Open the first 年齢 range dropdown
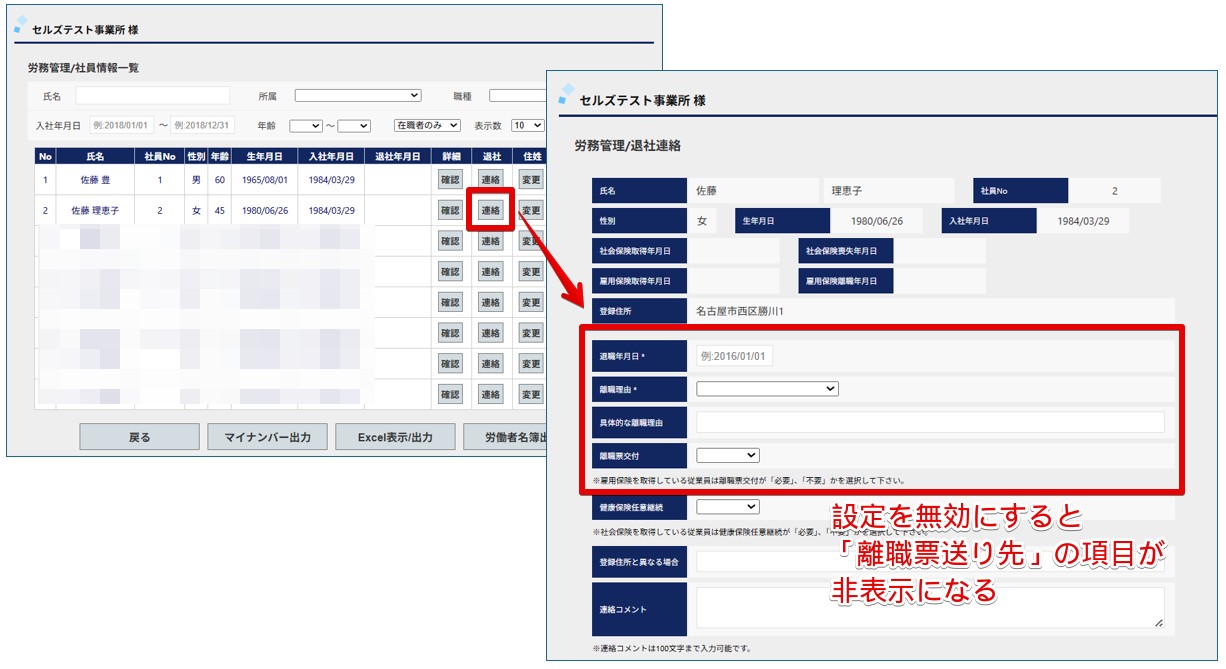The image size is (1226, 669). (305, 126)
